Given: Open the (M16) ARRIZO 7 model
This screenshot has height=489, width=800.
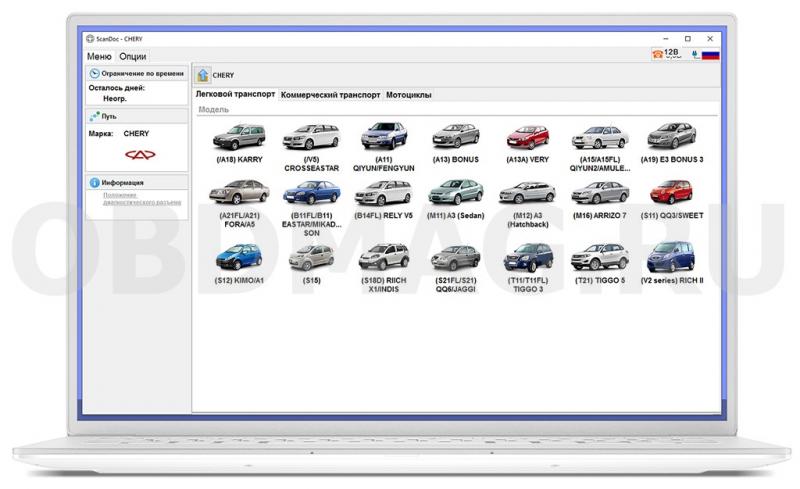Looking at the screenshot, I should point(600,199).
